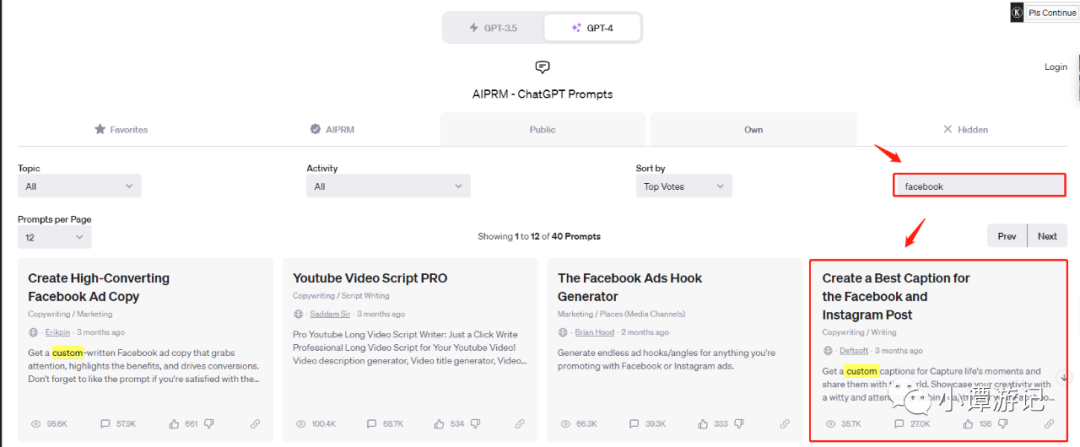Open Create a Best Caption for Facebook prompt

[x=896, y=296]
